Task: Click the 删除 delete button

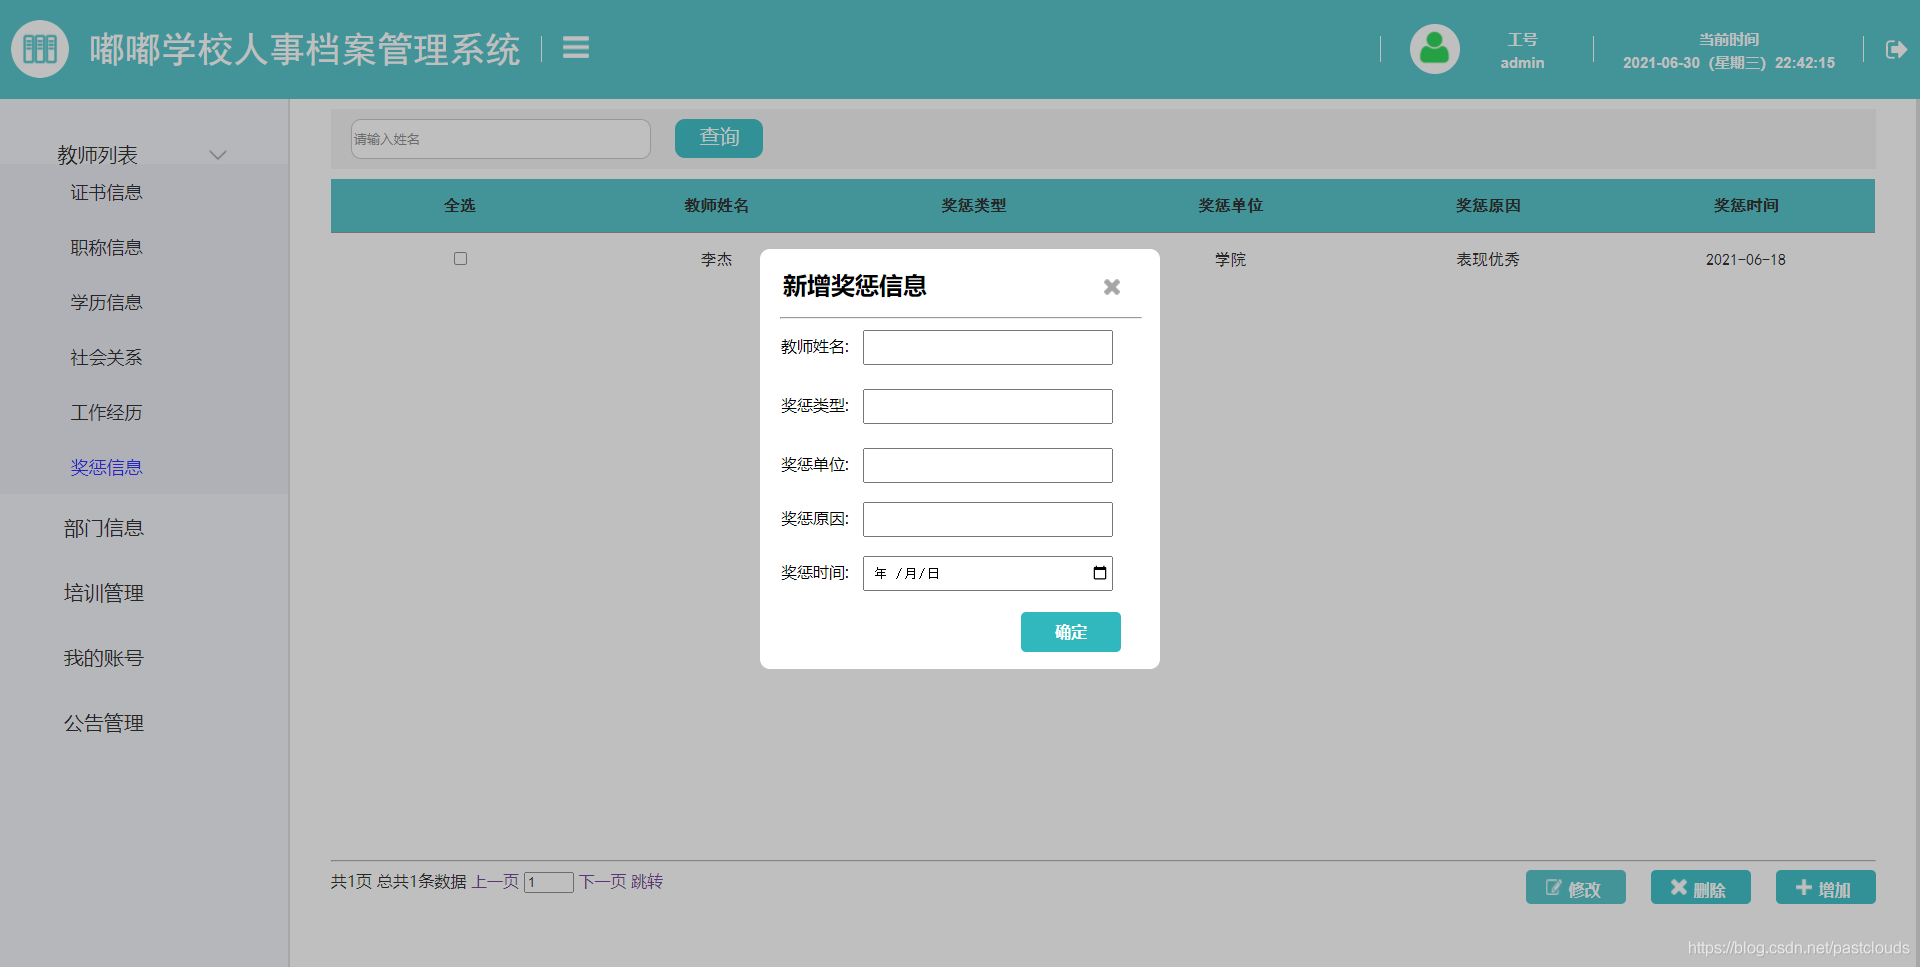Action: click(x=1701, y=888)
